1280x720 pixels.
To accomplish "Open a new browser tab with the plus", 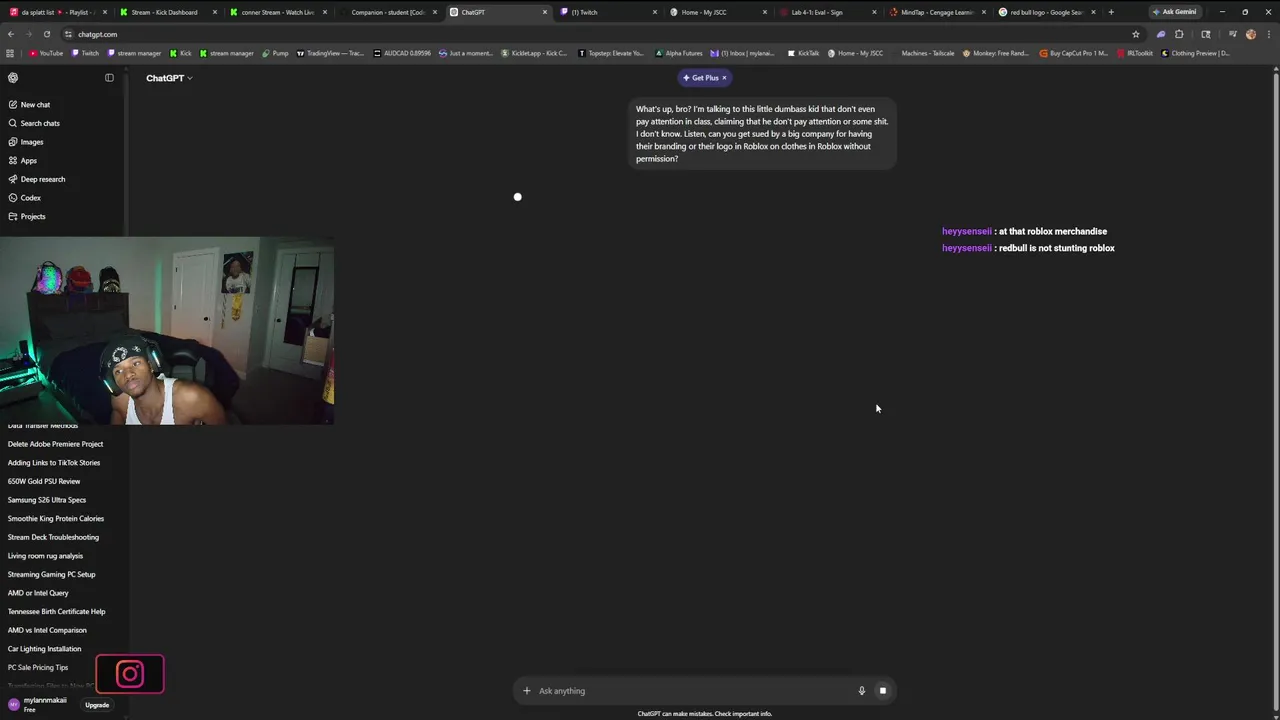I will (x=1110, y=12).
